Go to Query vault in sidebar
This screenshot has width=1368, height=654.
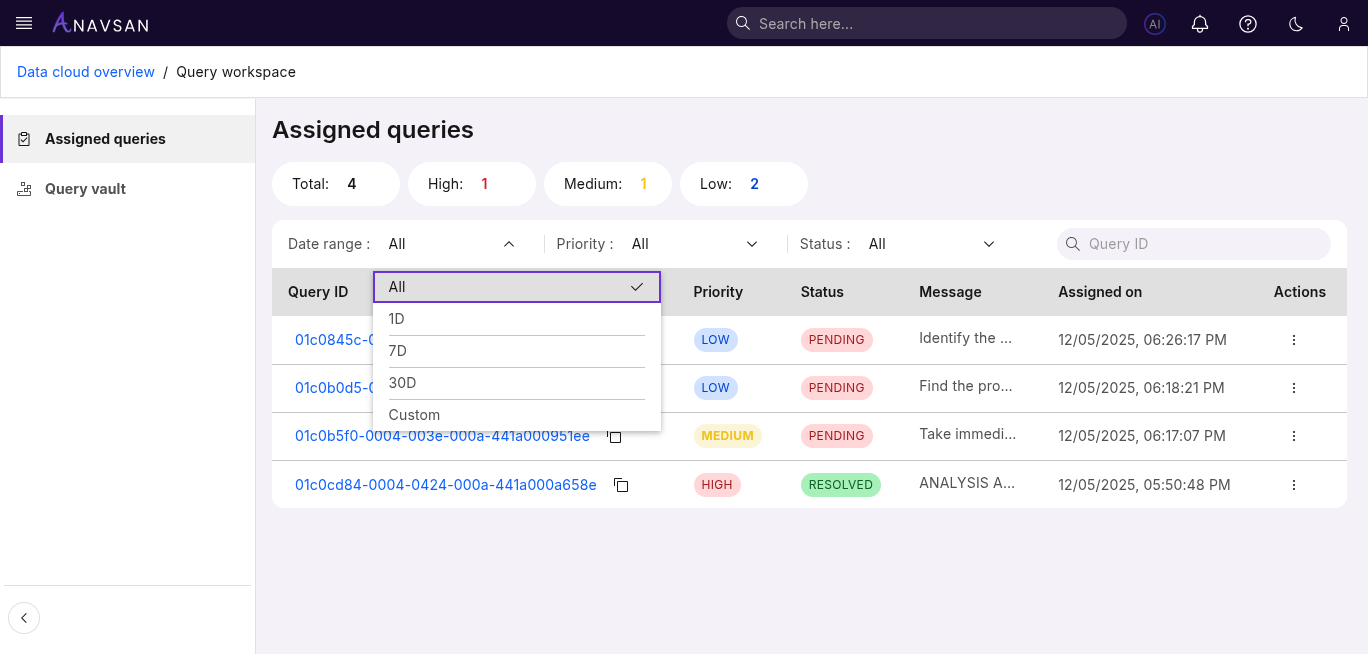tap(85, 189)
